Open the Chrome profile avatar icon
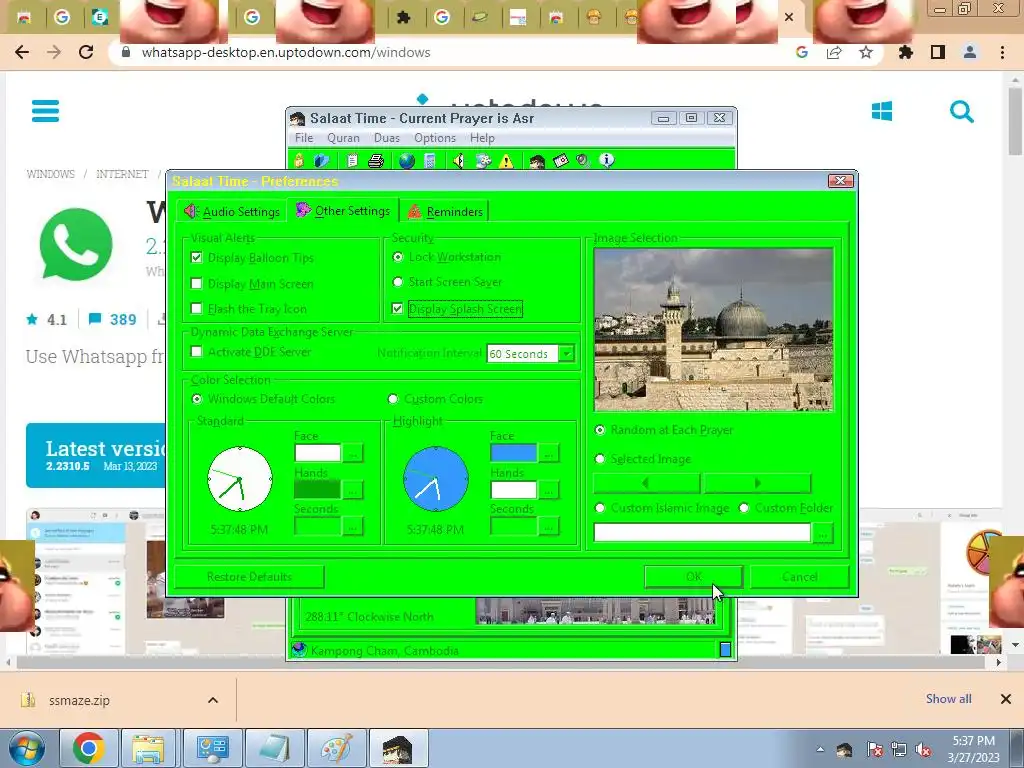 970,52
